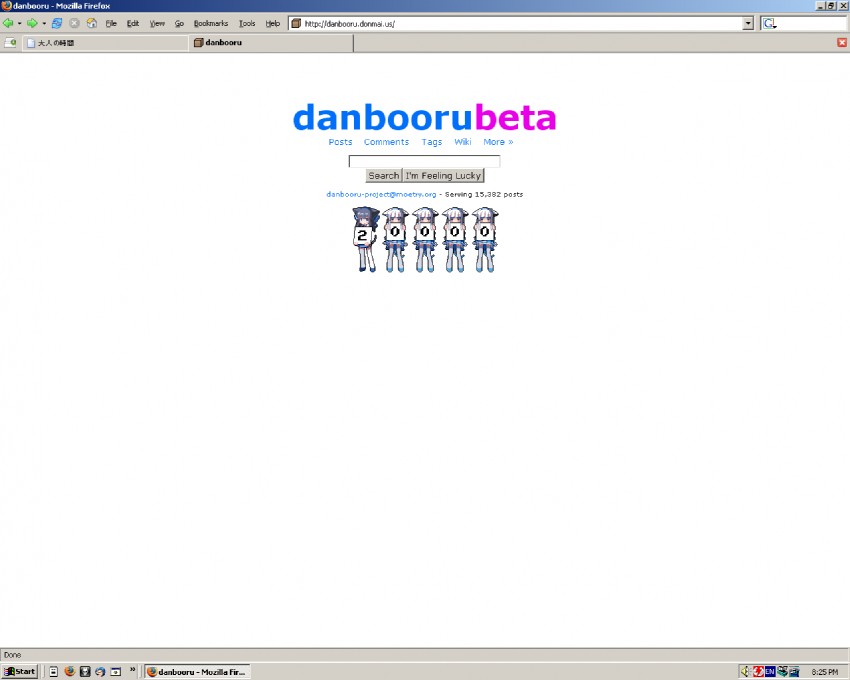Open the Comments link

coord(387,142)
